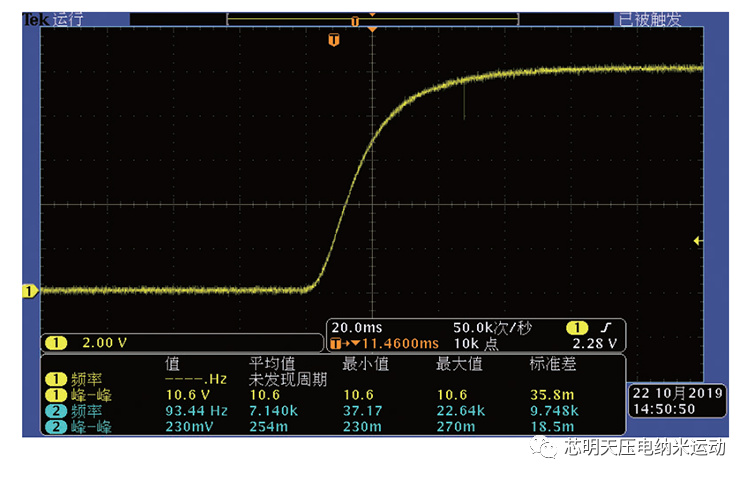Click the 值 column header

coord(173,364)
